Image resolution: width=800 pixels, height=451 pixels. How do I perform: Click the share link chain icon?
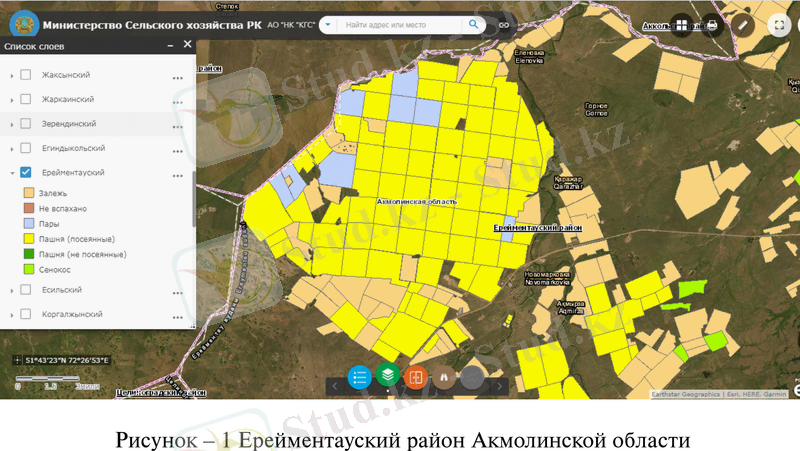click(x=504, y=25)
